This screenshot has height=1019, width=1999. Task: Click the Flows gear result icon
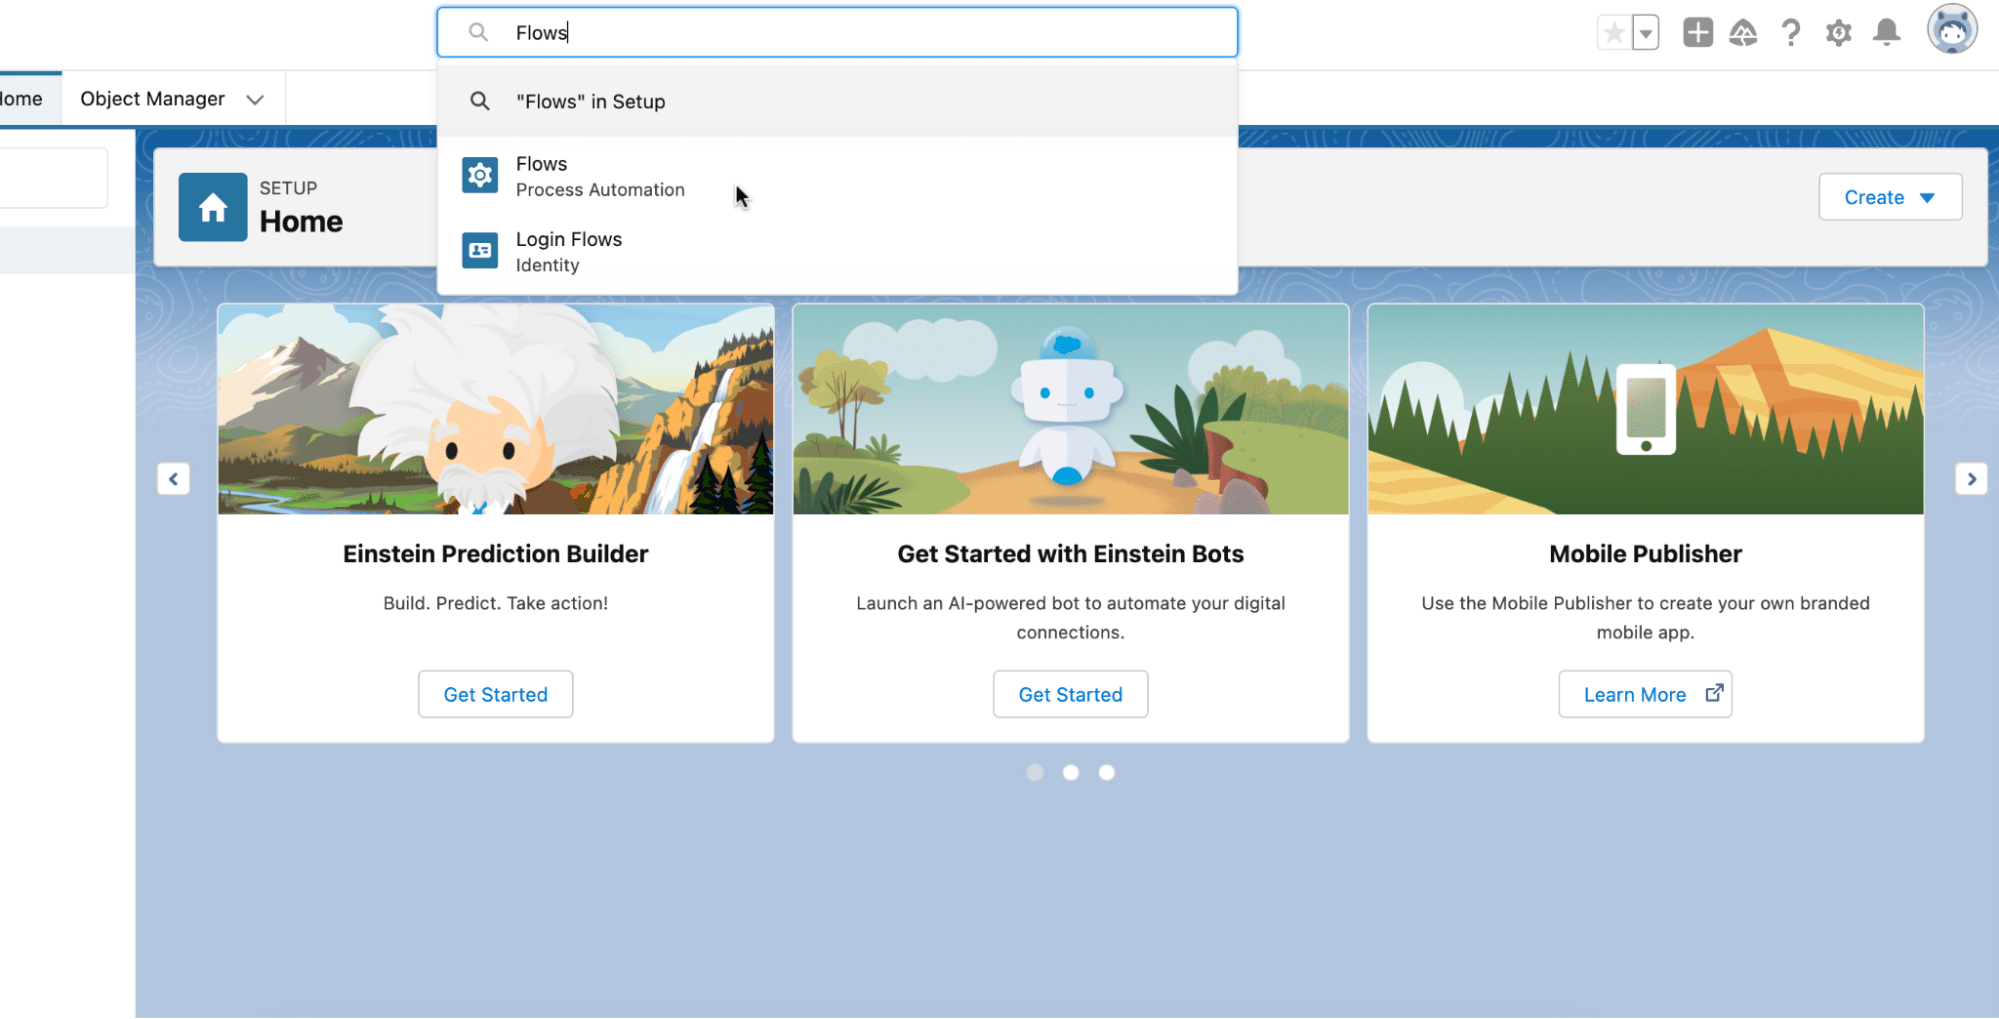coord(480,175)
